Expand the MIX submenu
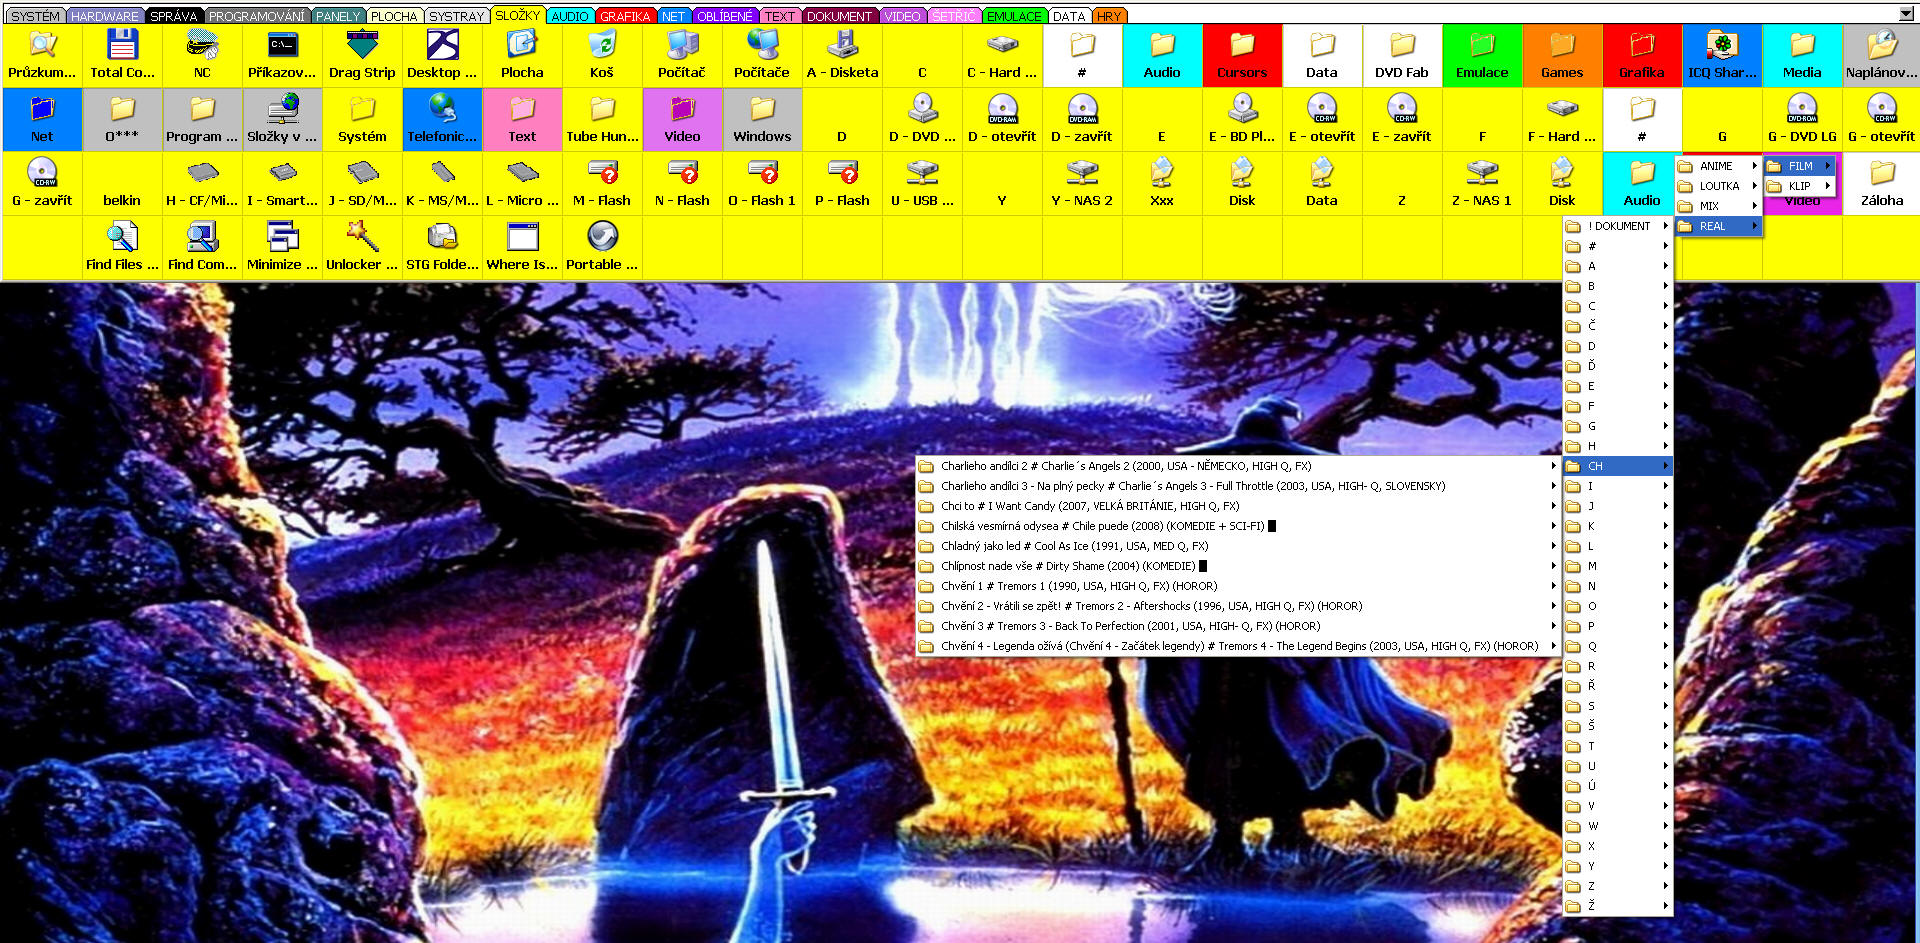Image resolution: width=1920 pixels, height=943 pixels. point(1719,206)
